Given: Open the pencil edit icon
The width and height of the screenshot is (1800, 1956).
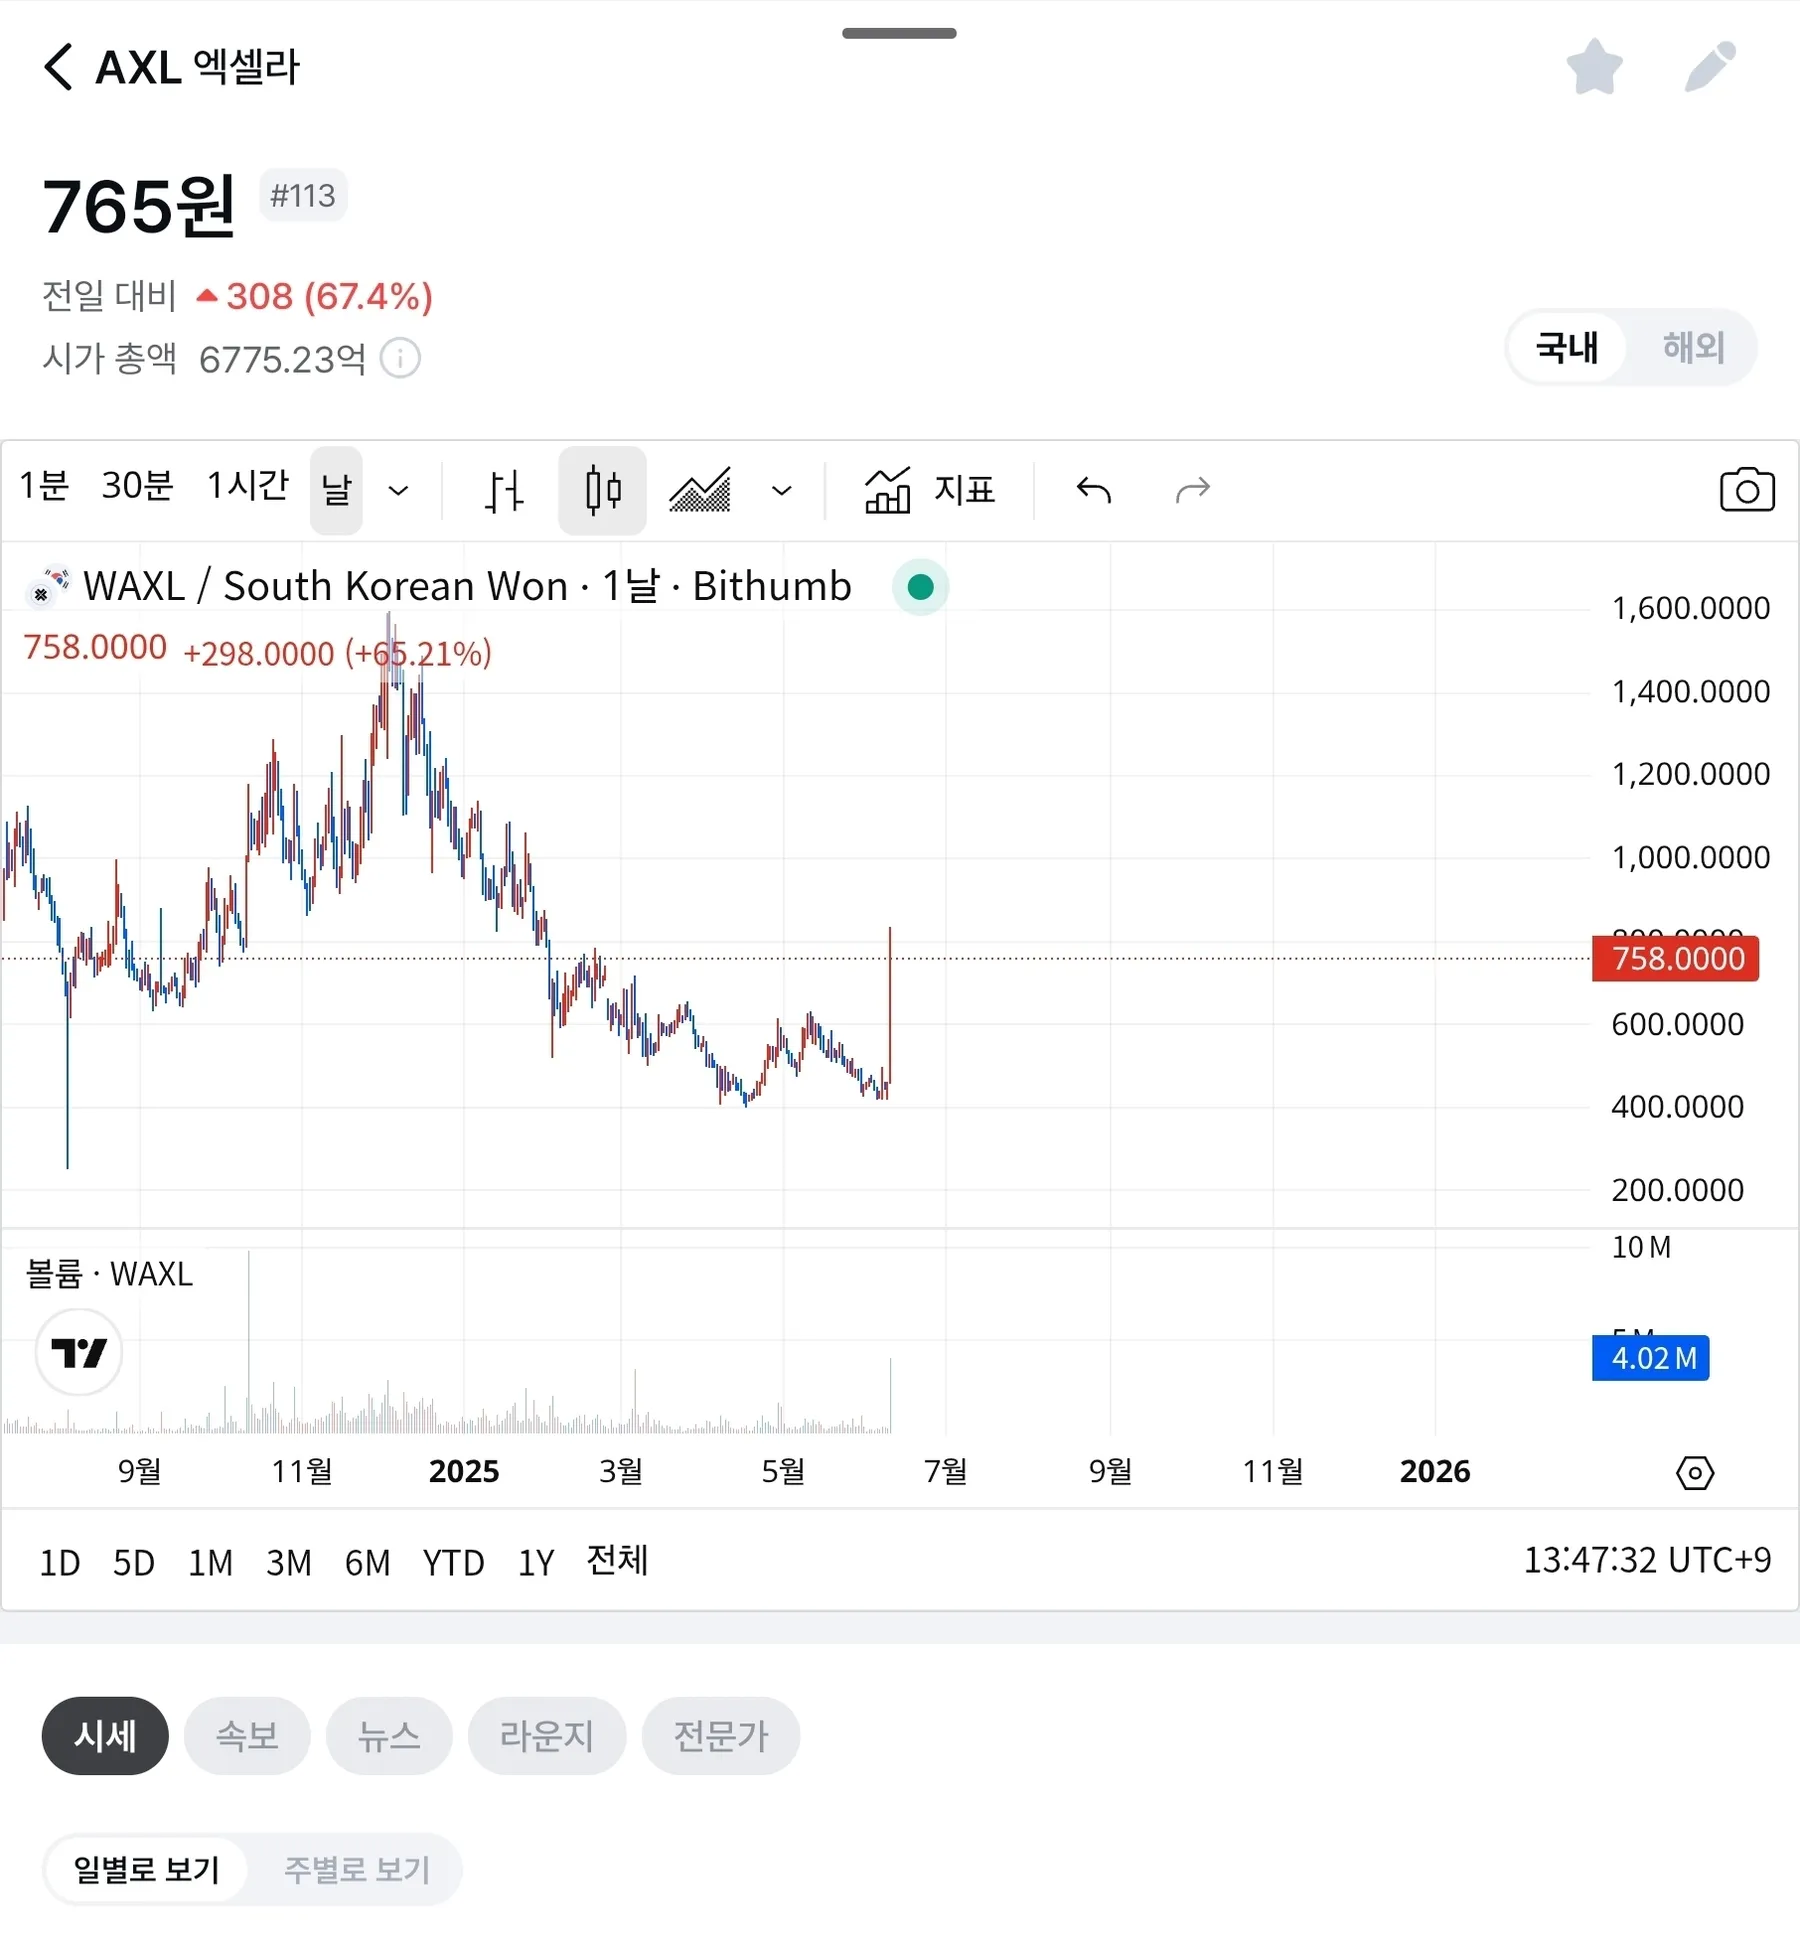Looking at the screenshot, I should pyautogui.click(x=1710, y=67).
